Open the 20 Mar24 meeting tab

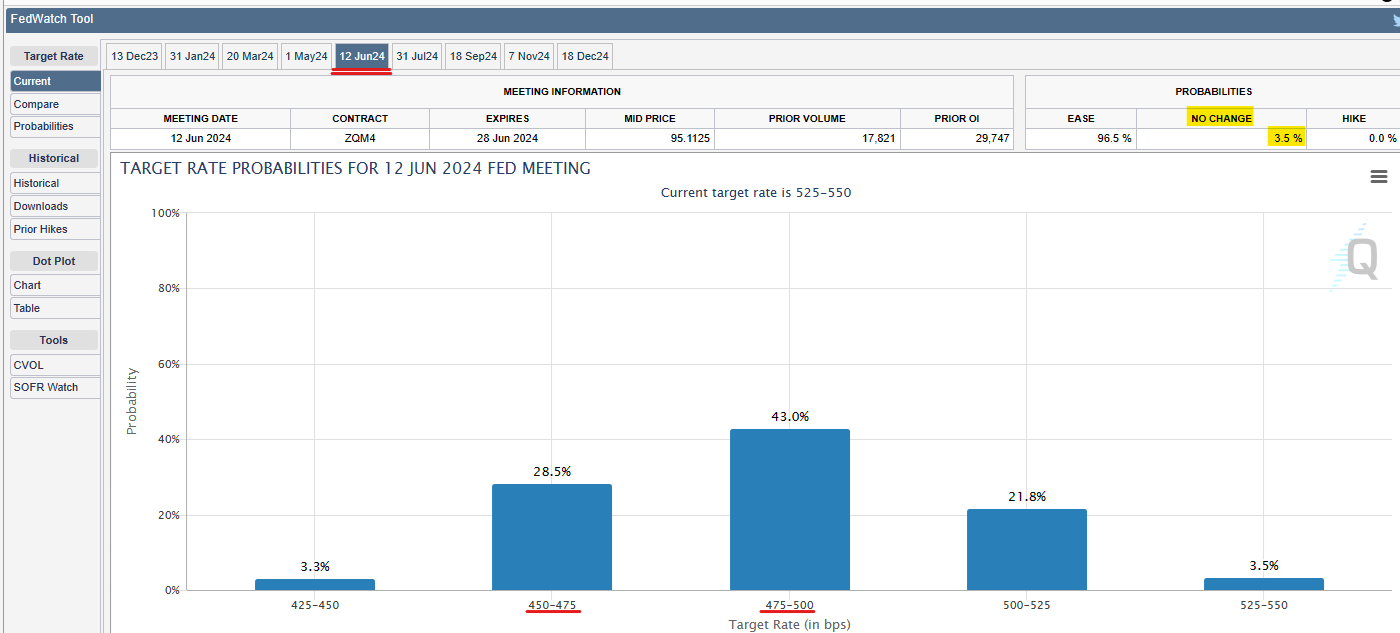250,57
